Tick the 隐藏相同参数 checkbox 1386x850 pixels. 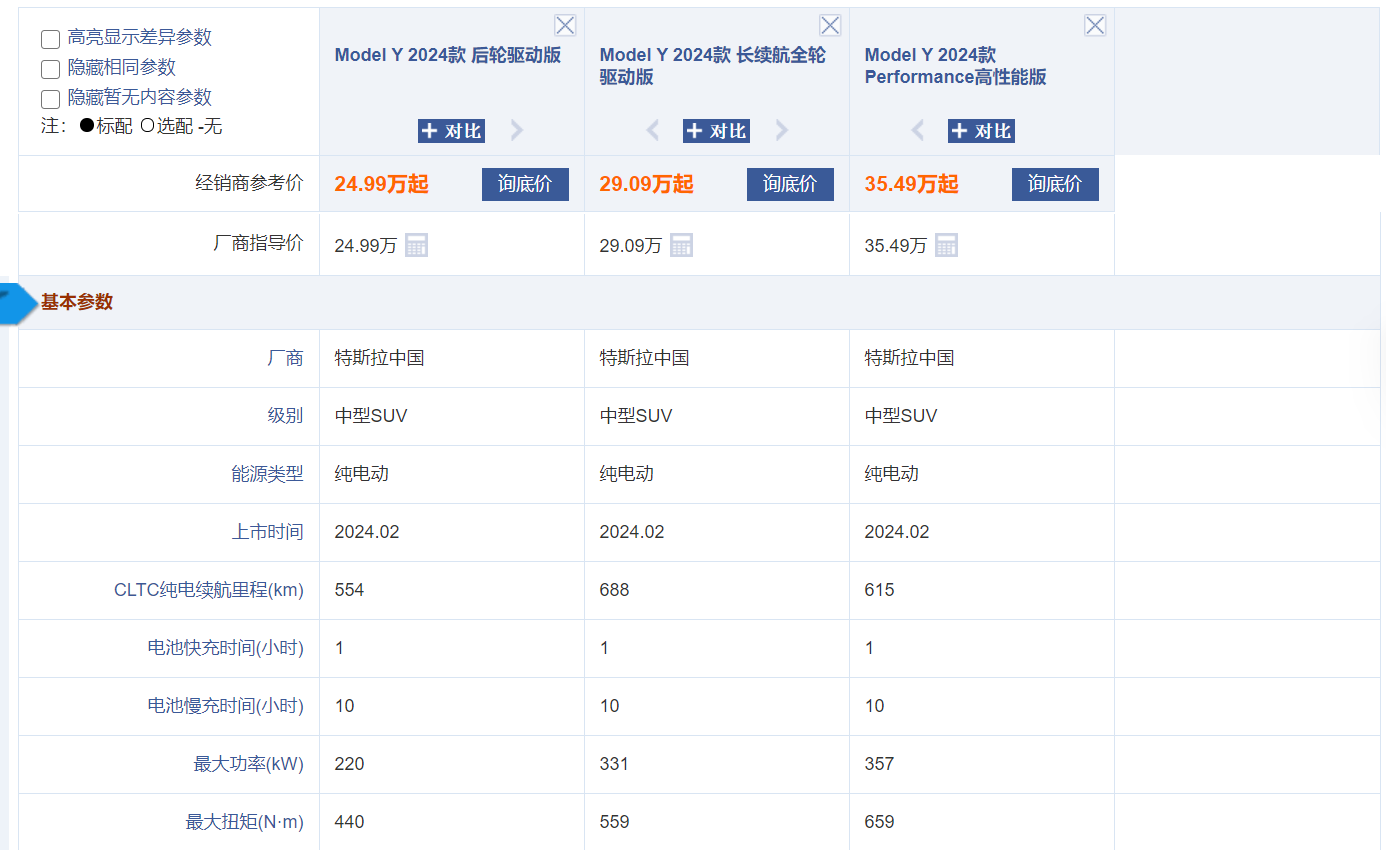coord(50,70)
